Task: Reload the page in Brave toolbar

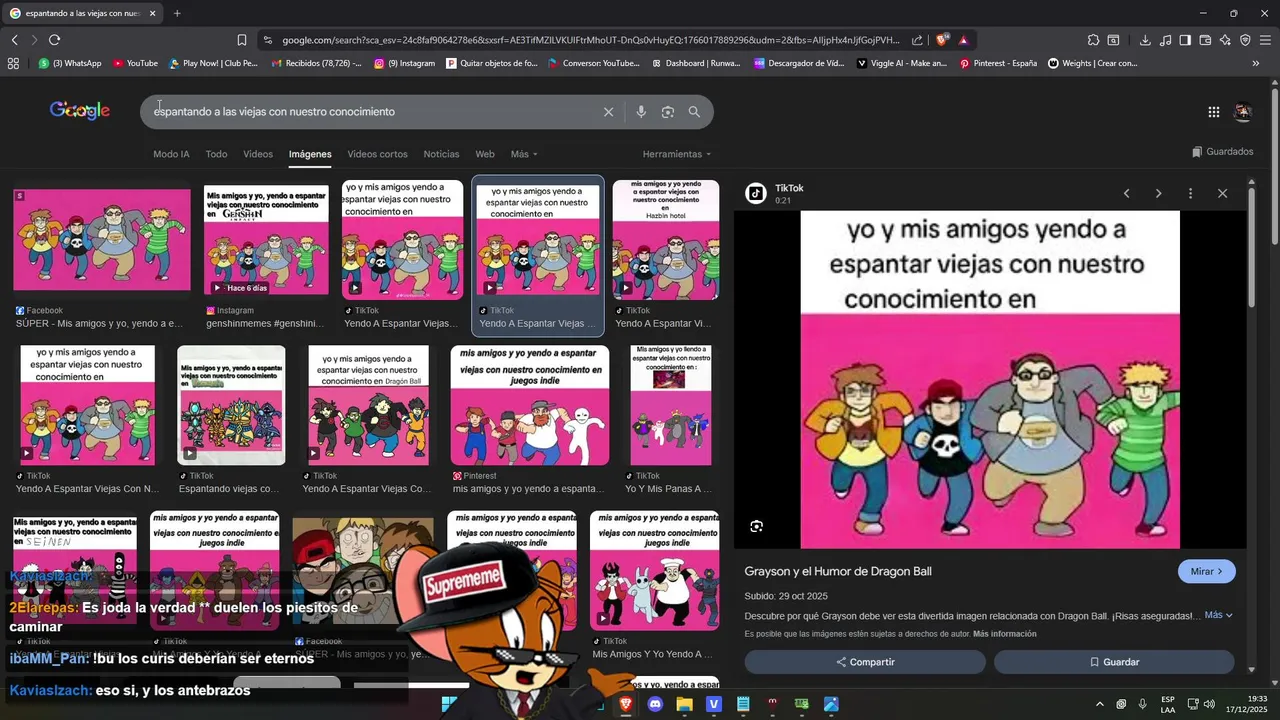Action: (x=54, y=40)
